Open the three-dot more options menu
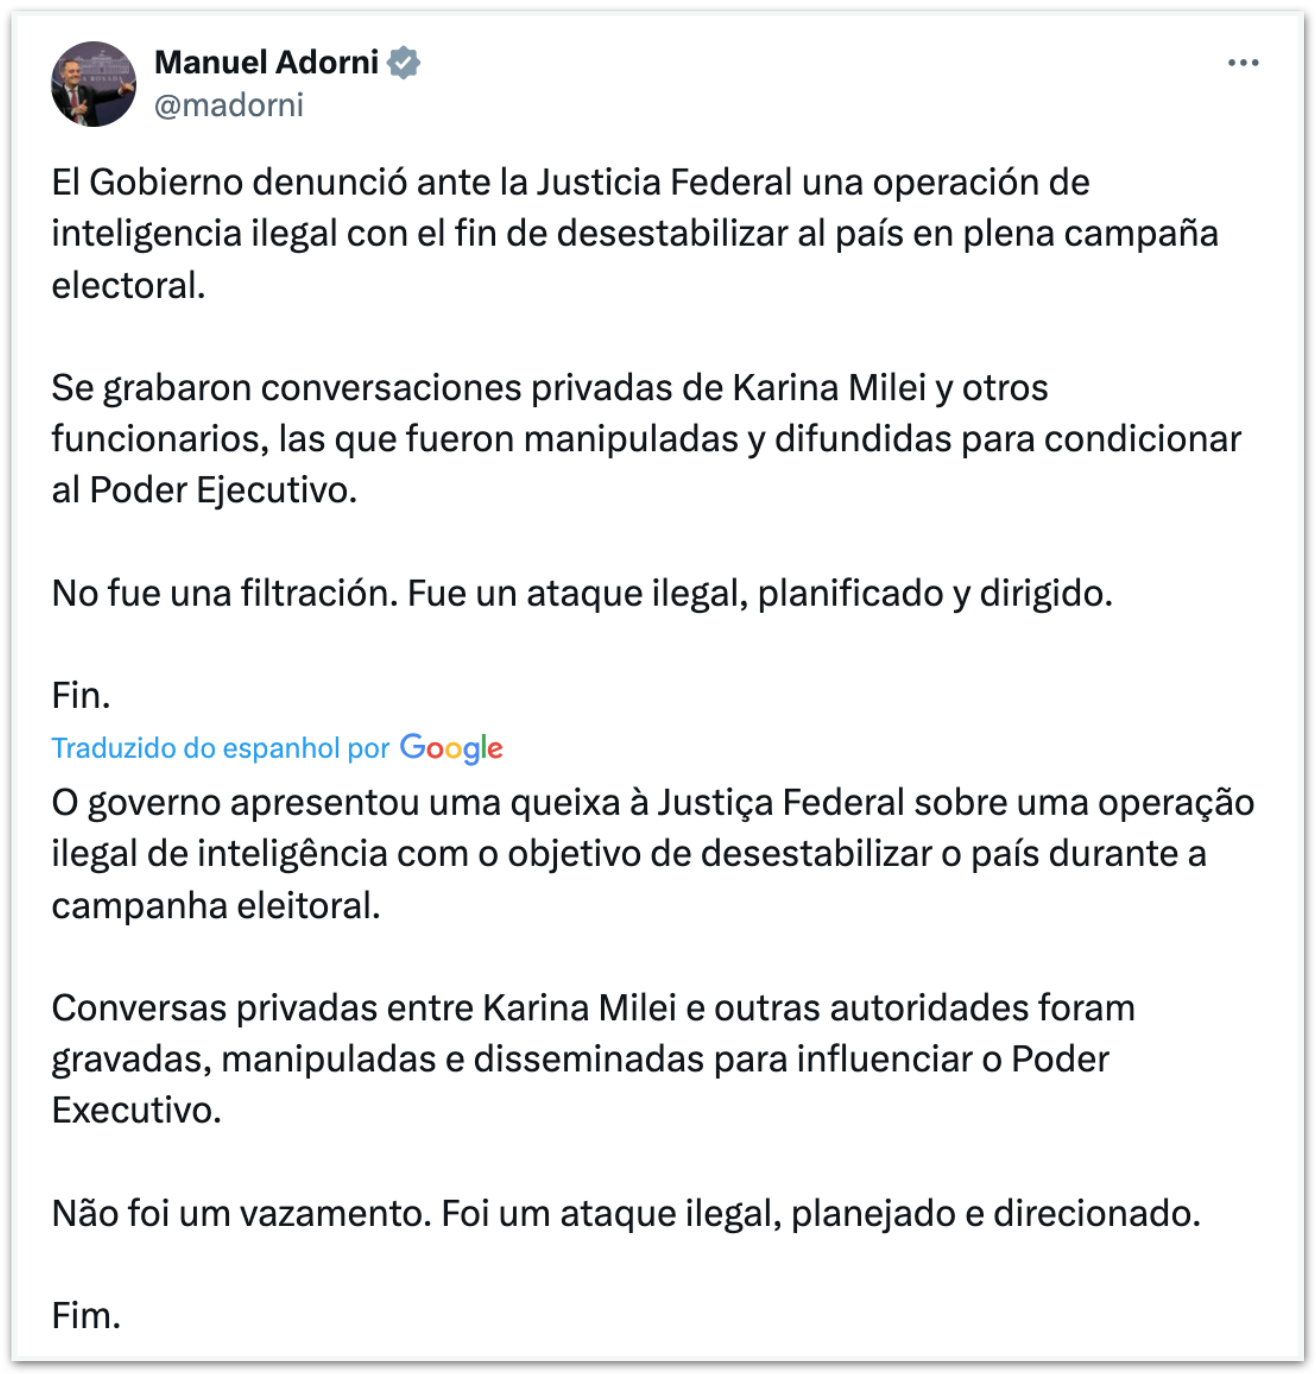This screenshot has width=1316, height=1374. pos(1242,63)
